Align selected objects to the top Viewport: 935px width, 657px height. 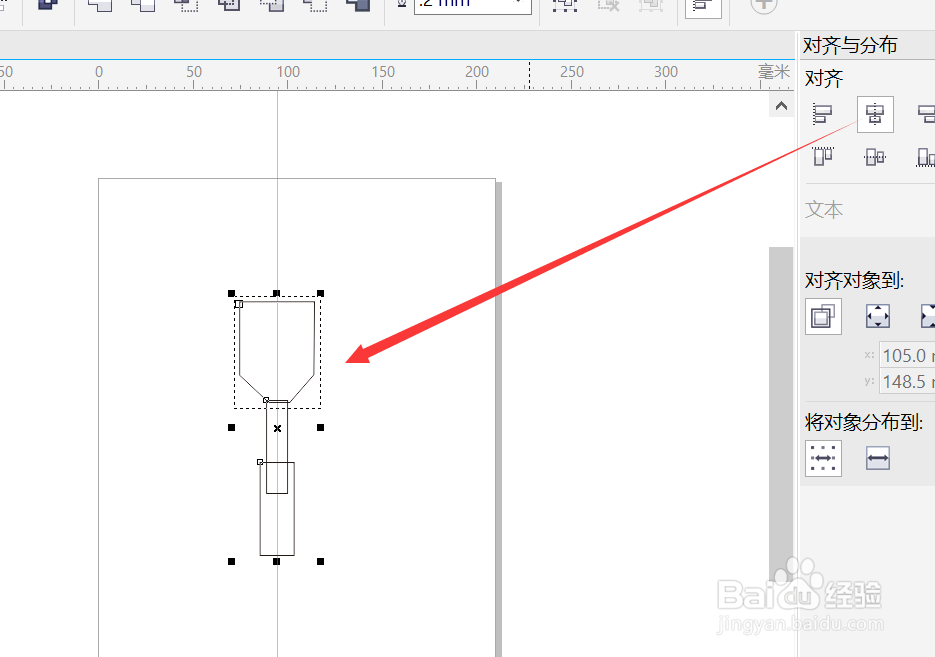(823, 157)
